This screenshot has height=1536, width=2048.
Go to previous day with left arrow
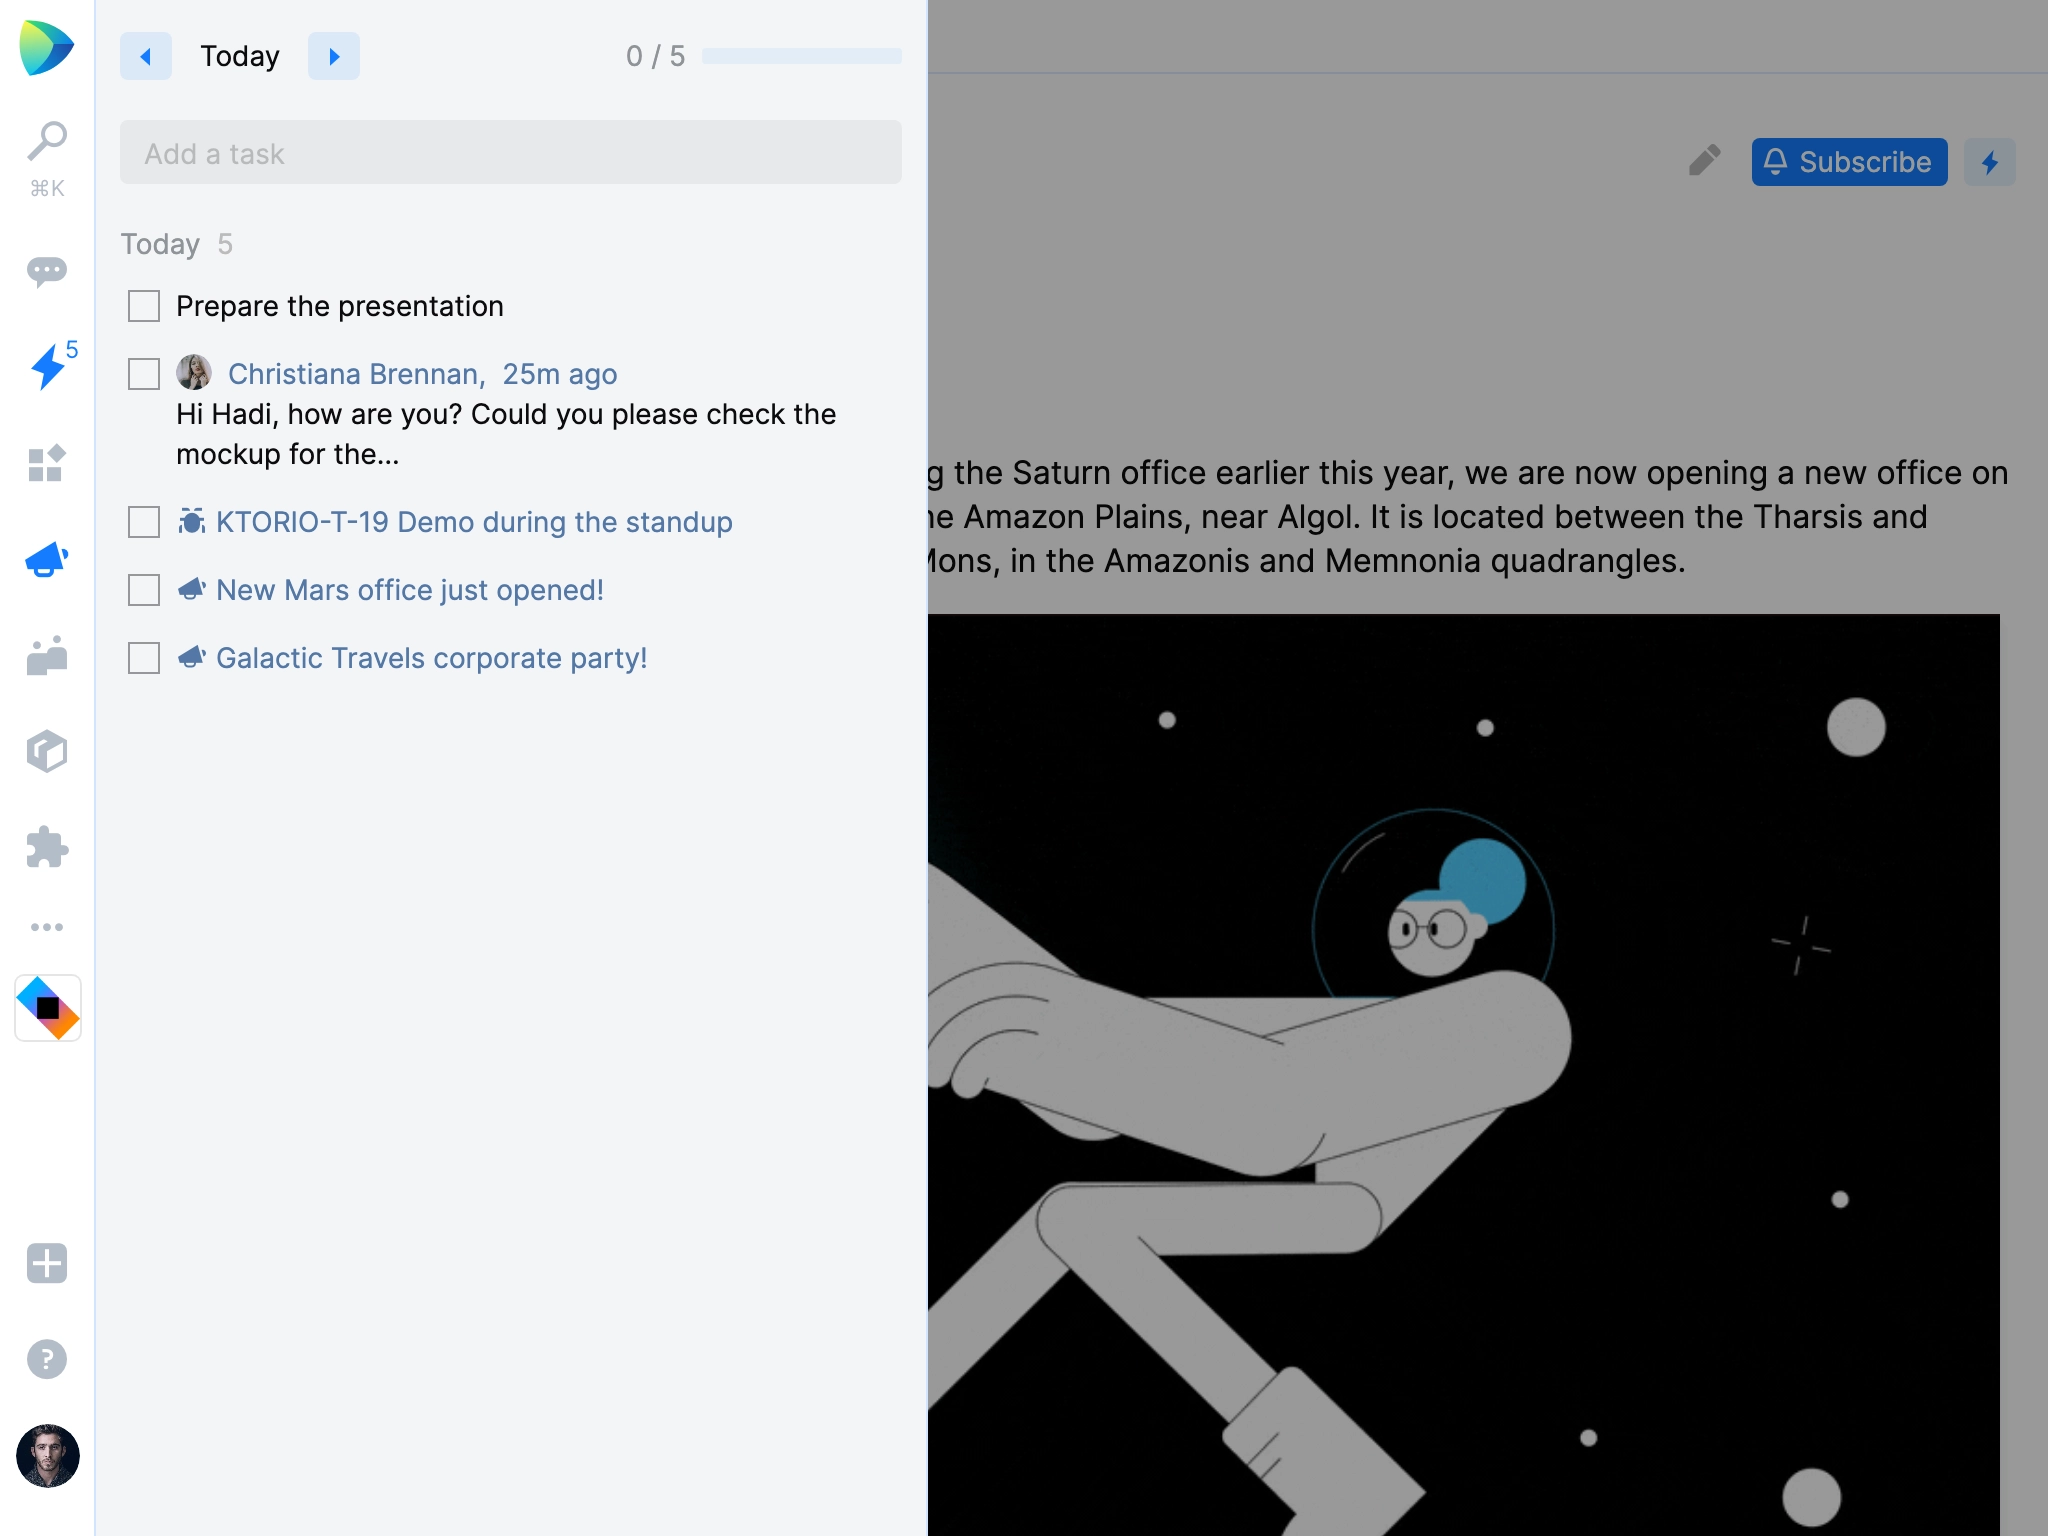click(x=146, y=56)
